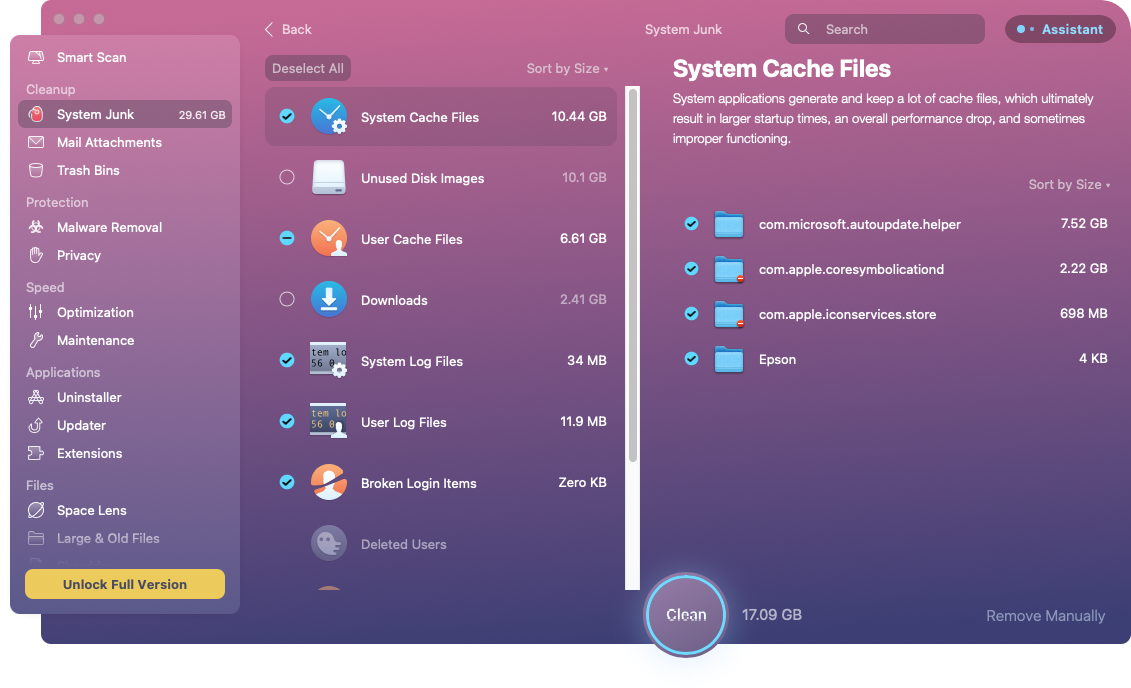The image size is (1131, 688).
Task: Select the System Cache Files clock icon
Action: coord(329,116)
